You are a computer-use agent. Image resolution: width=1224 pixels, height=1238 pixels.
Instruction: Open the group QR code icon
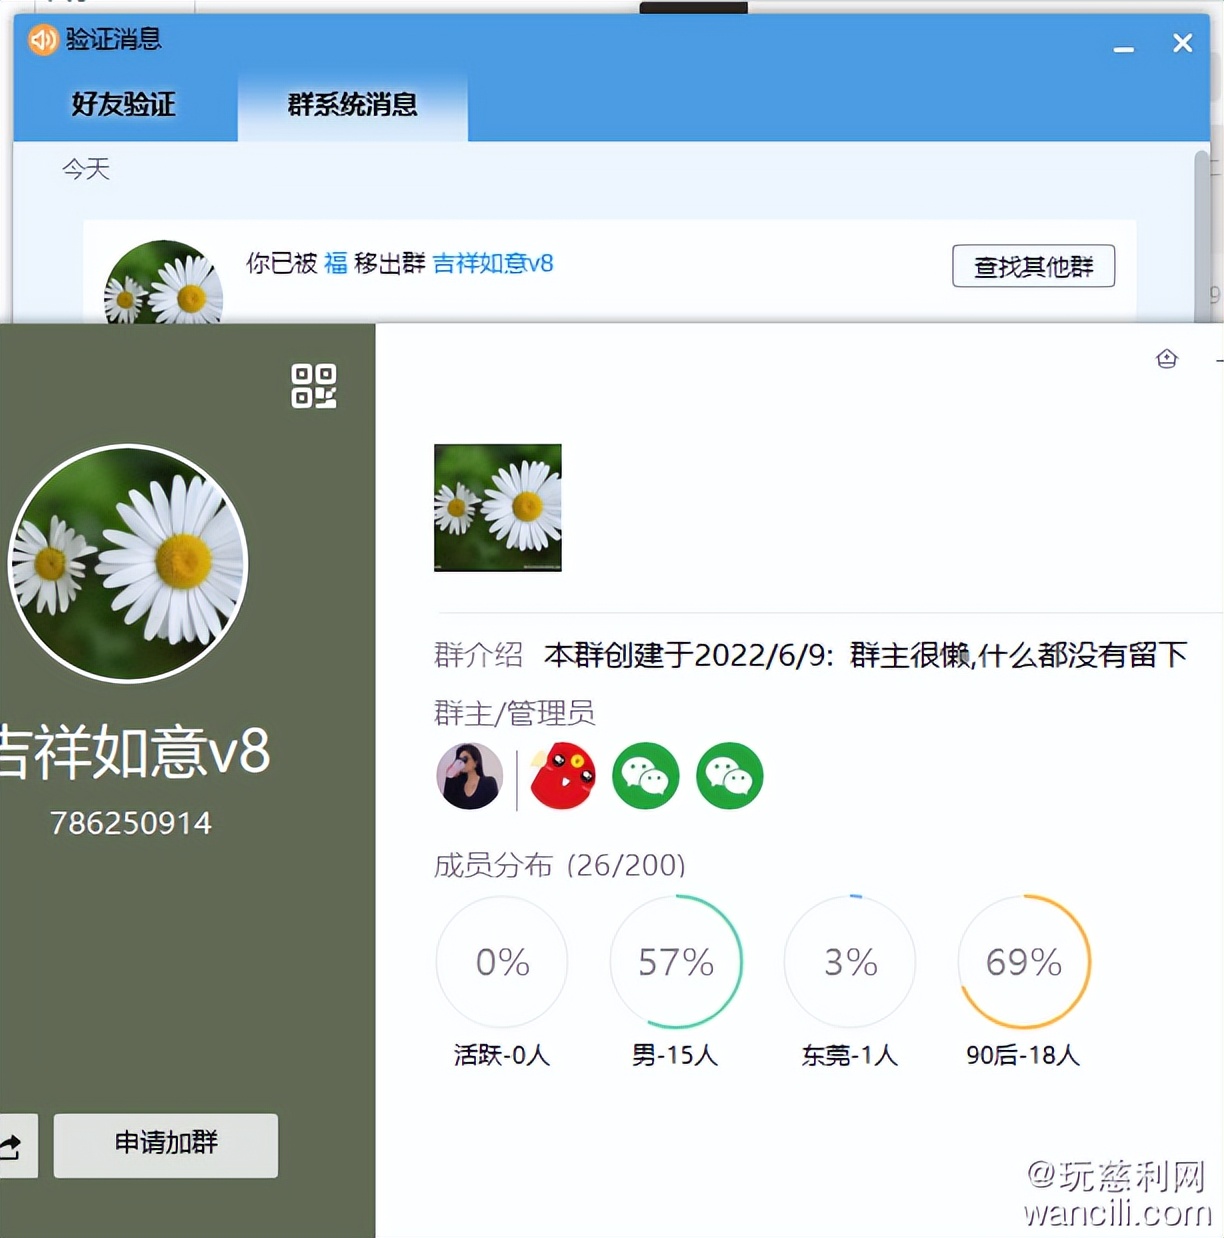coord(313,388)
